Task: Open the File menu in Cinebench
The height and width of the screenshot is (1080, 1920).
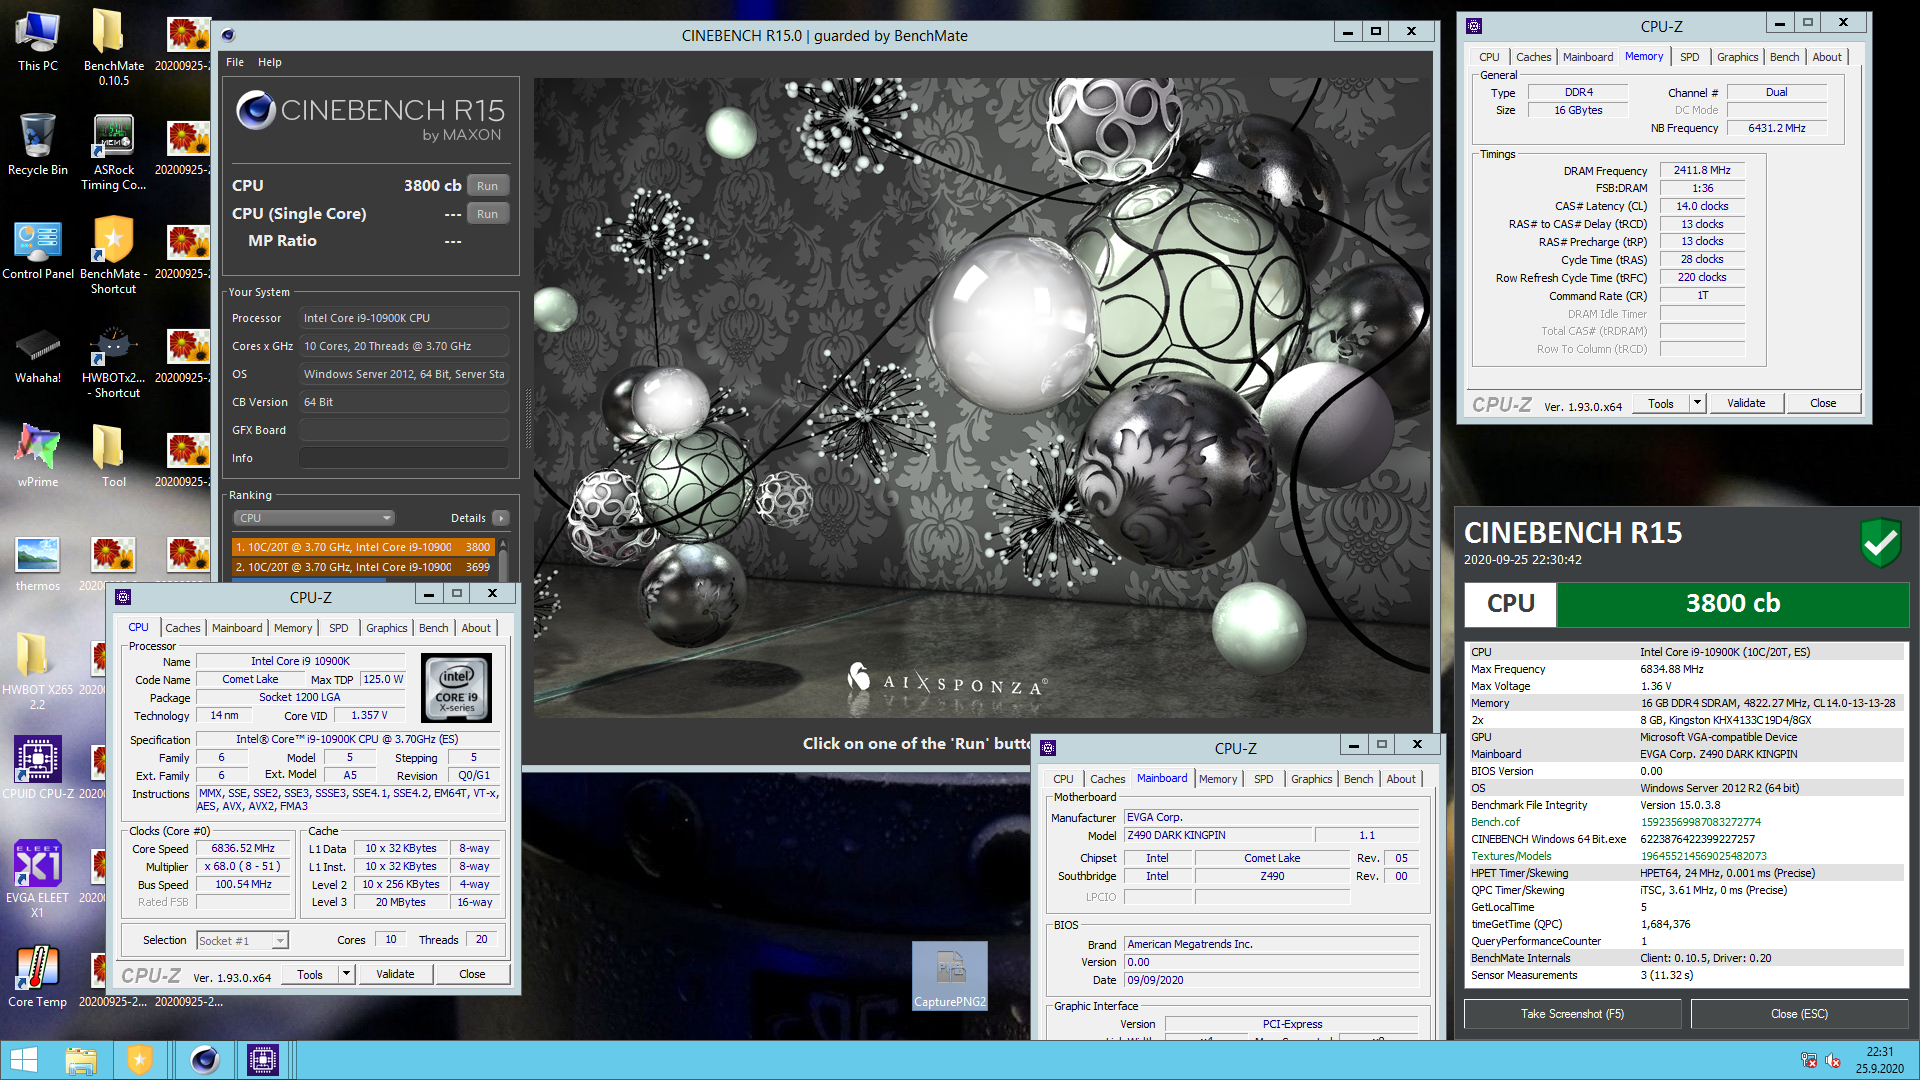Action: [235, 62]
